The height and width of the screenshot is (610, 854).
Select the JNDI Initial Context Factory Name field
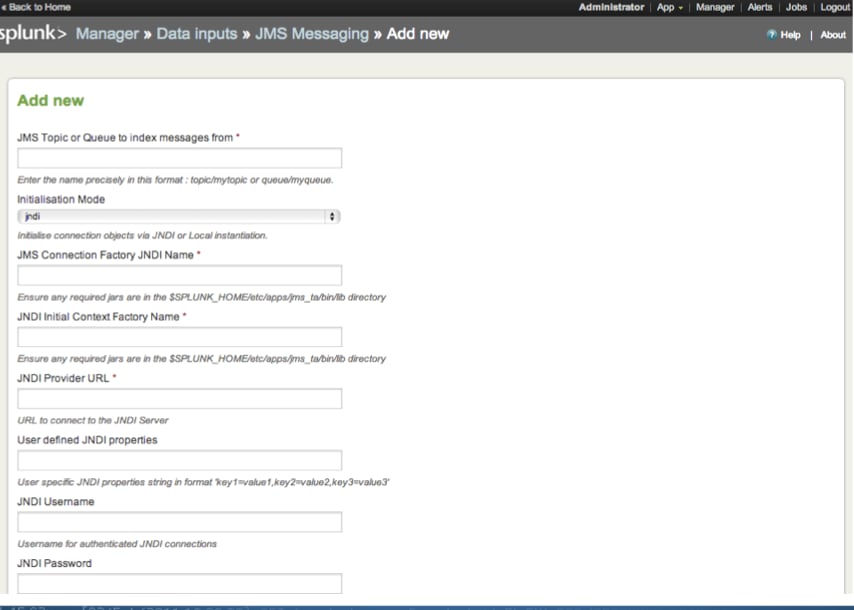click(180, 337)
